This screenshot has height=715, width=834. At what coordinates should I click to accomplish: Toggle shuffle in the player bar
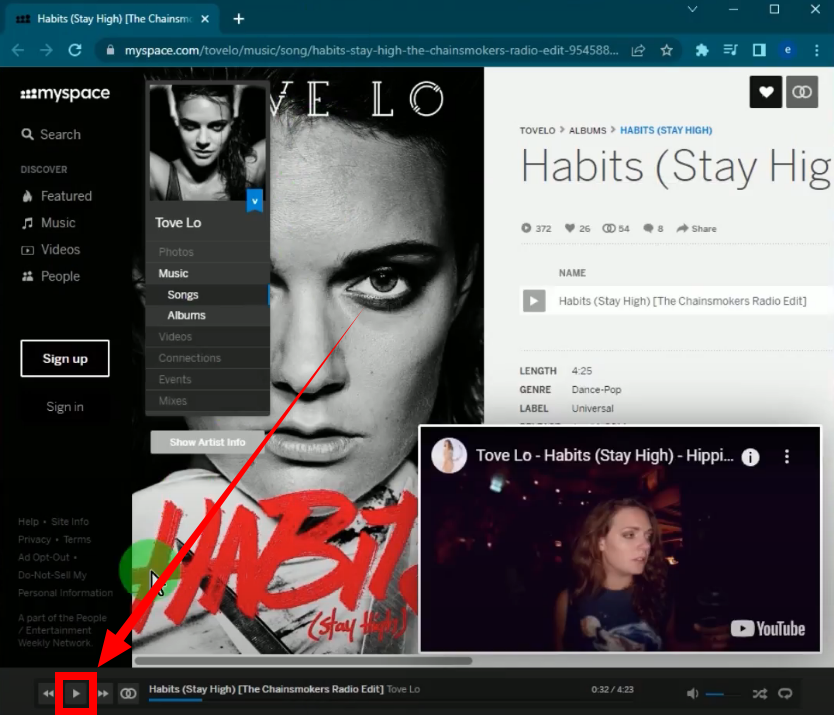pos(759,693)
